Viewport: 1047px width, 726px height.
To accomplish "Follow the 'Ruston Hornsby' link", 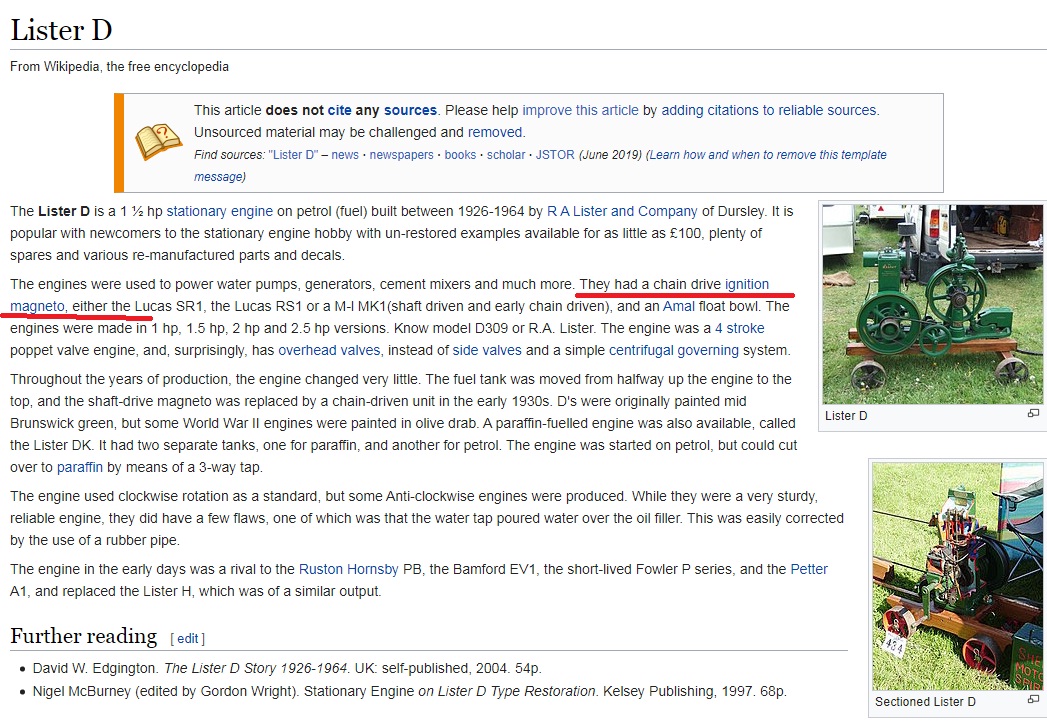I will [x=349, y=569].
